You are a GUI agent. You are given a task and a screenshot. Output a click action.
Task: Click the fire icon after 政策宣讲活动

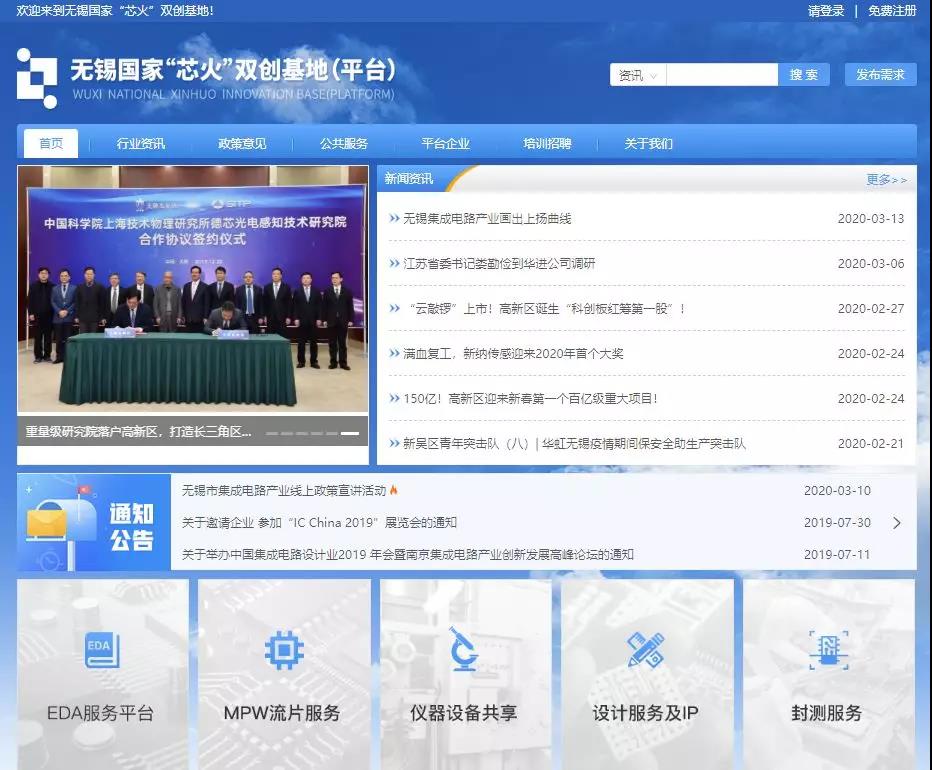tap(394, 491)
